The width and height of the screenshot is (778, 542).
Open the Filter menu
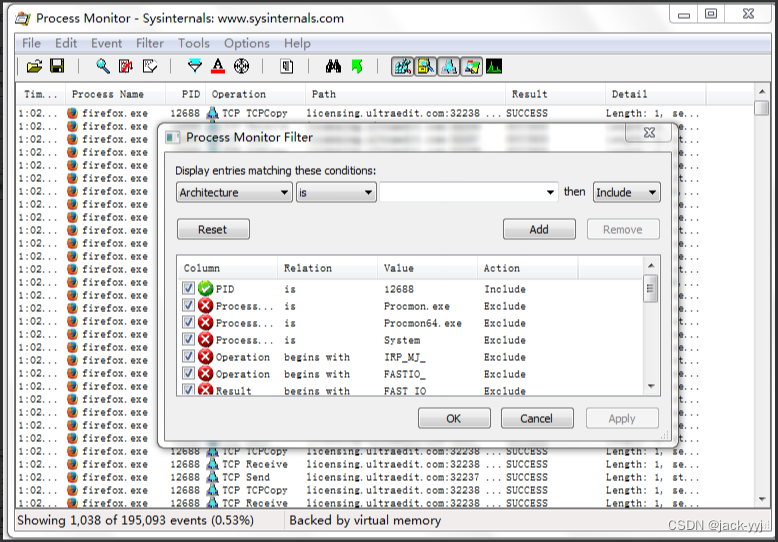[x=150, y=43]
